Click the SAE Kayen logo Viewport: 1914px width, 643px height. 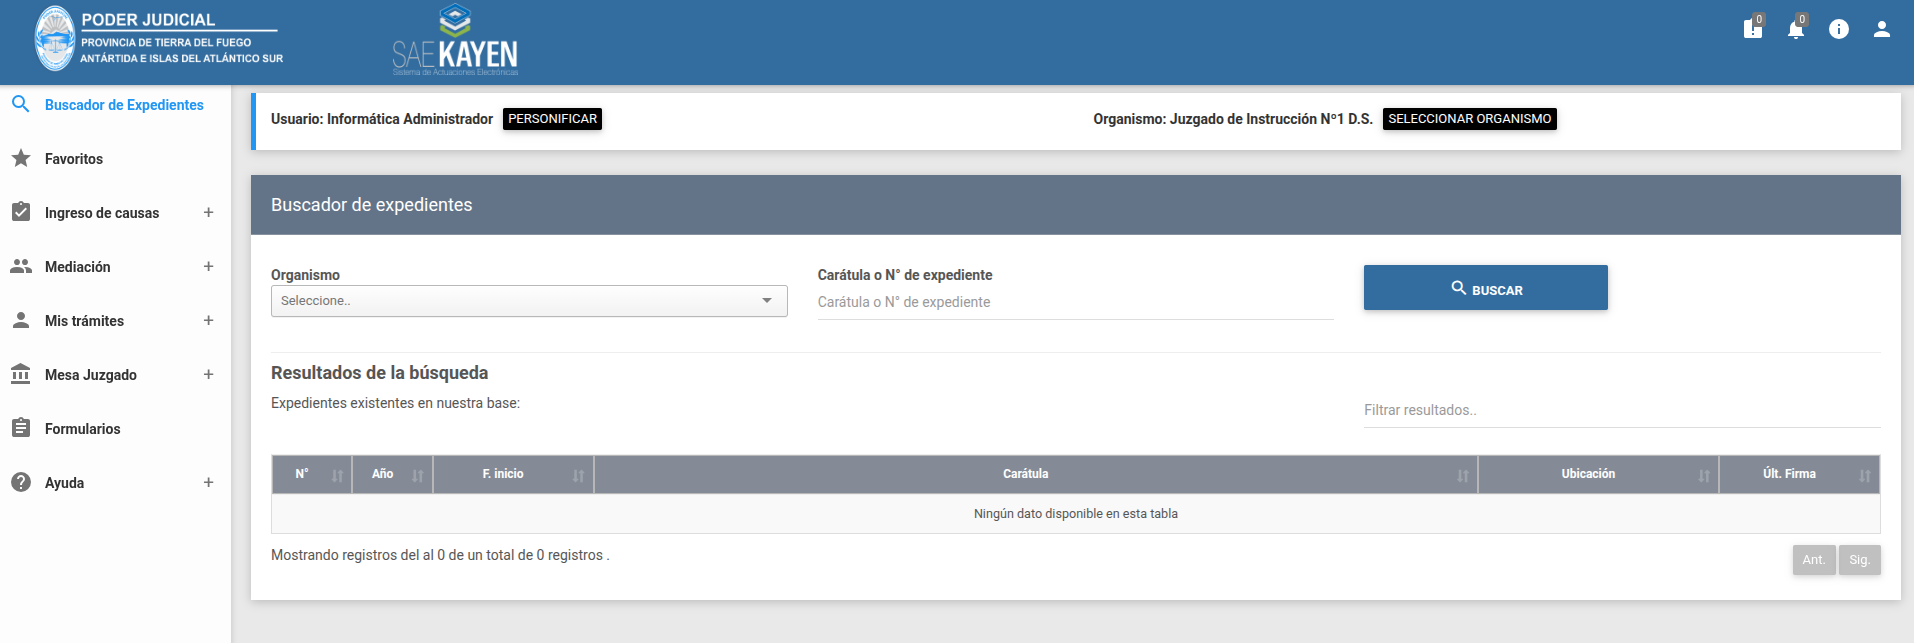(455, 42)
